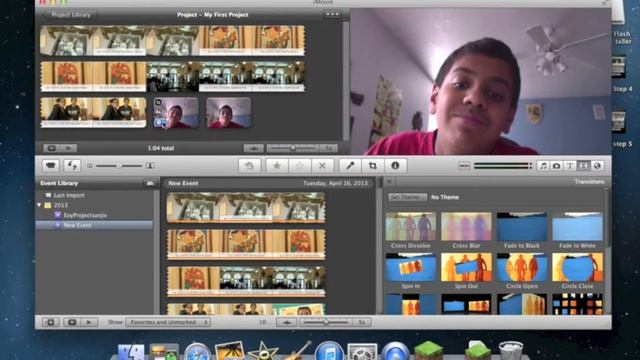The height and width of the screenshot is (360, 640).
Task: Select the EoyProjectsanjiv event
Action: pos(85,215)
